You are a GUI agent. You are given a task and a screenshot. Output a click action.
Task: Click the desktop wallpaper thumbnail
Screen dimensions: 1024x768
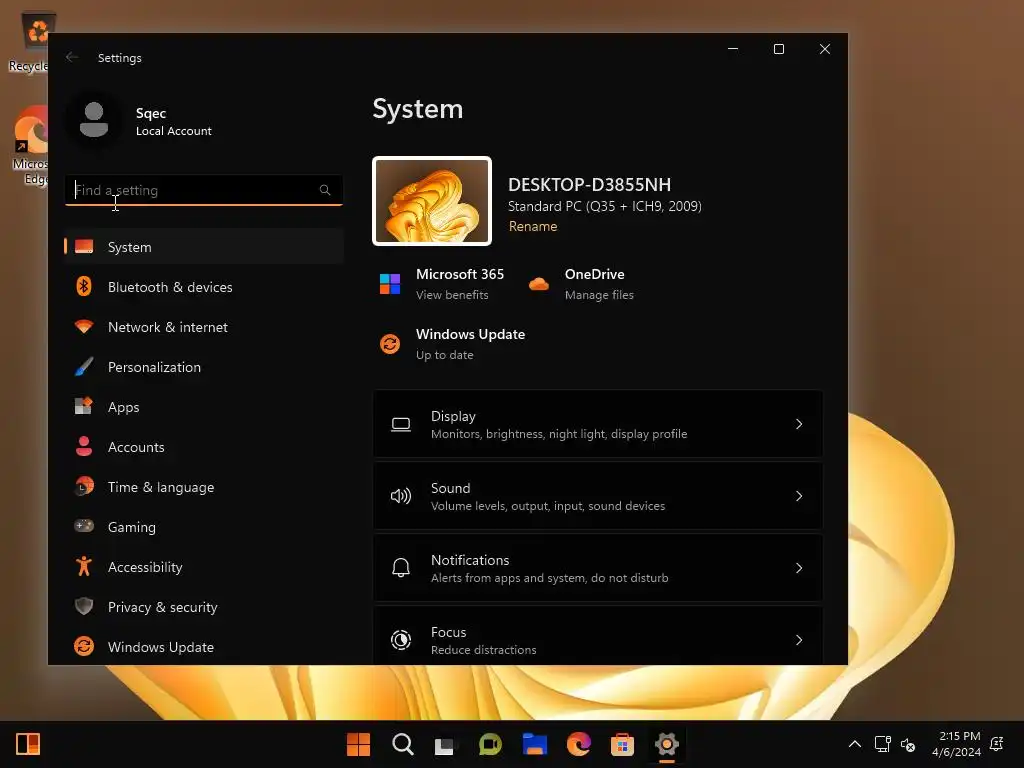(432, 201)
